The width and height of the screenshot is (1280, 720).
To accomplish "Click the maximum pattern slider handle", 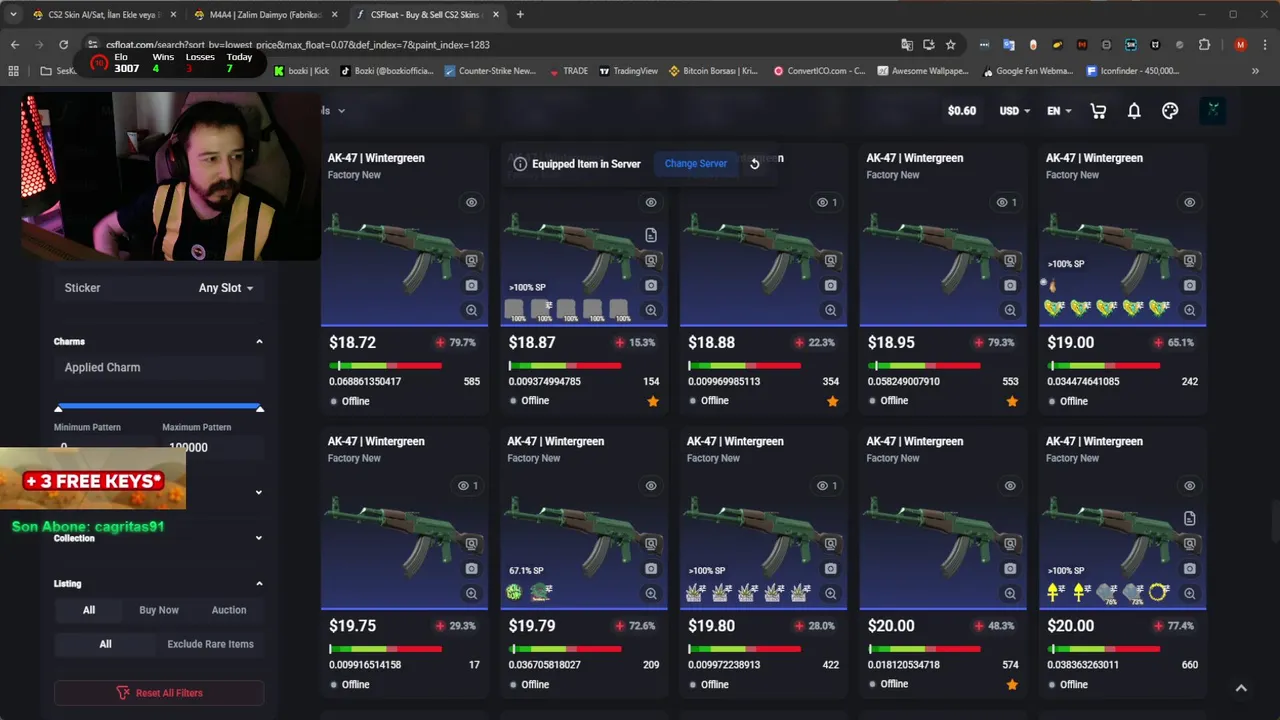I will pos(260,408).
